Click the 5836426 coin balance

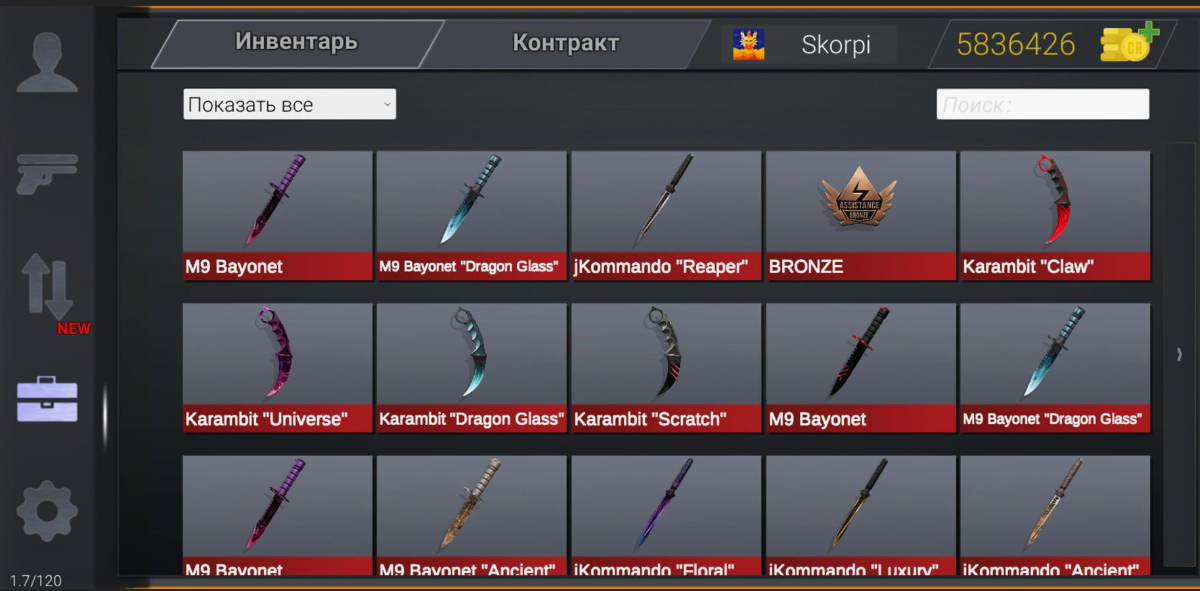(1016, 44)
